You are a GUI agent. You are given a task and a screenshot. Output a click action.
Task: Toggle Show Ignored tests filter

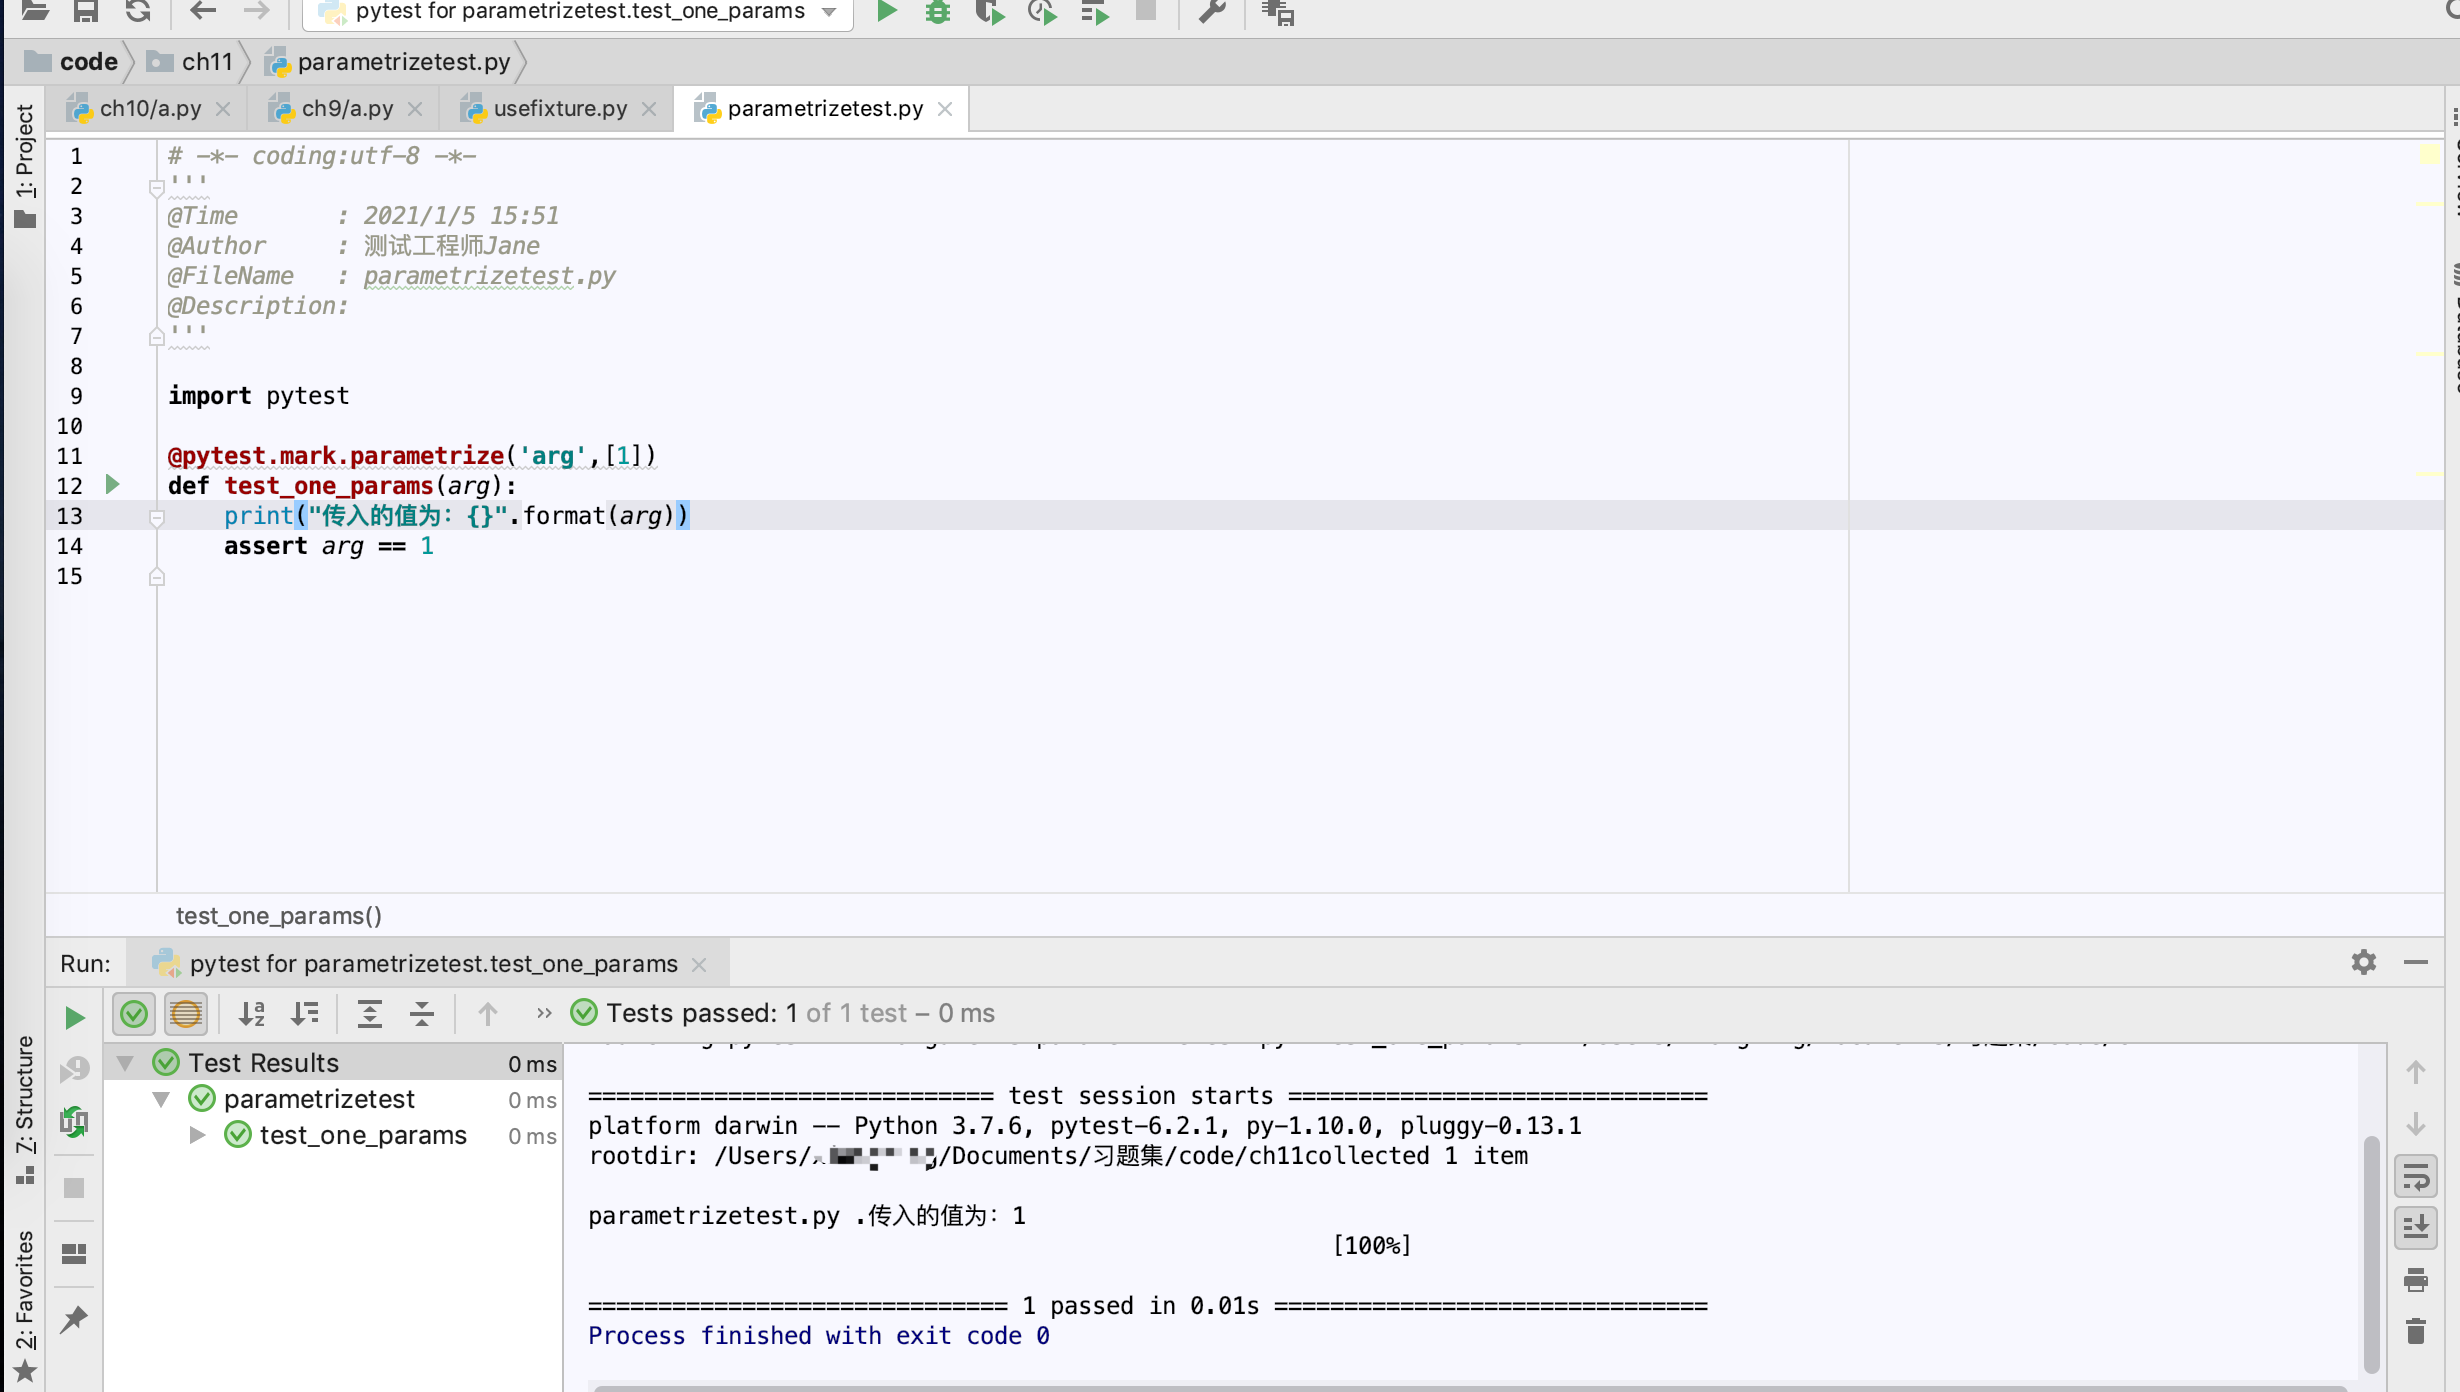pos(186,1014)
